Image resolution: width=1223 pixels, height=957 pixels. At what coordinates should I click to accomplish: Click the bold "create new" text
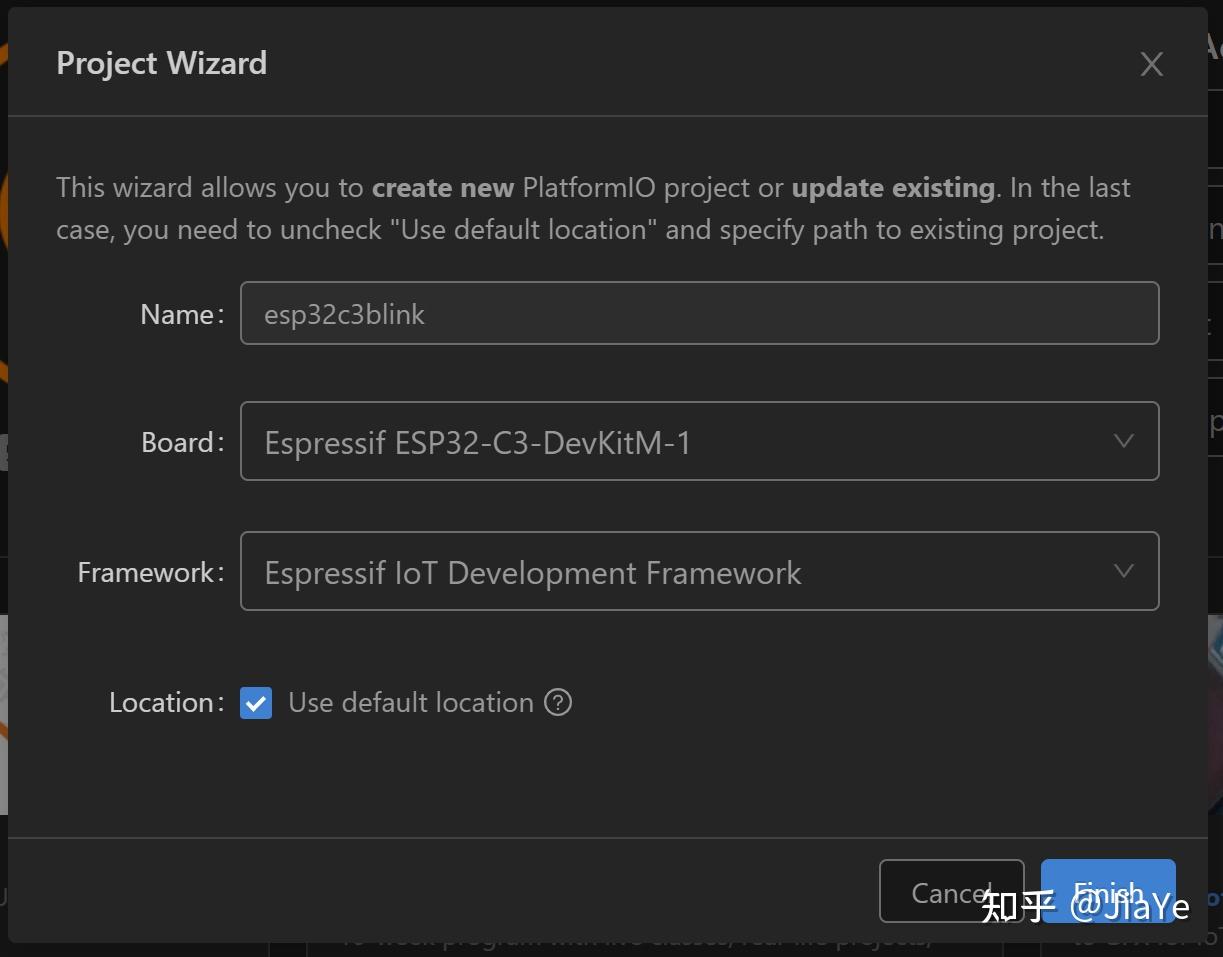442,188
